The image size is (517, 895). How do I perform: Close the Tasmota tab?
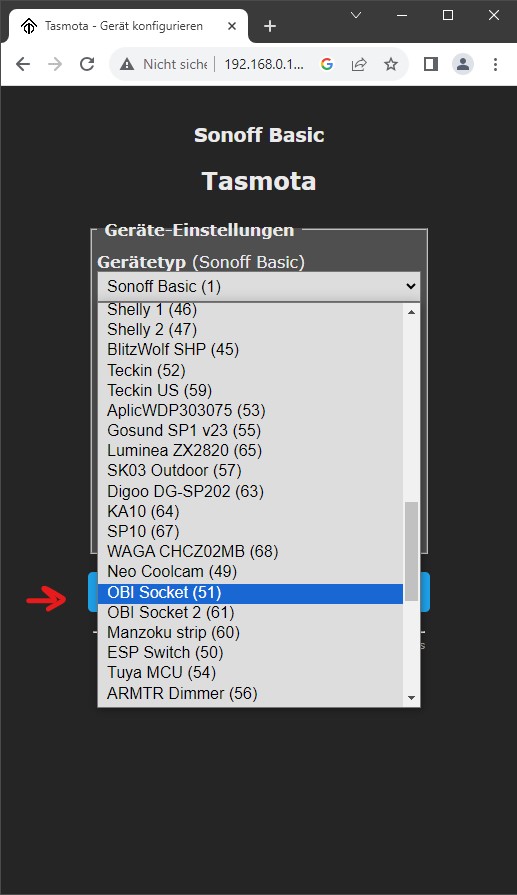coord(232,26)
